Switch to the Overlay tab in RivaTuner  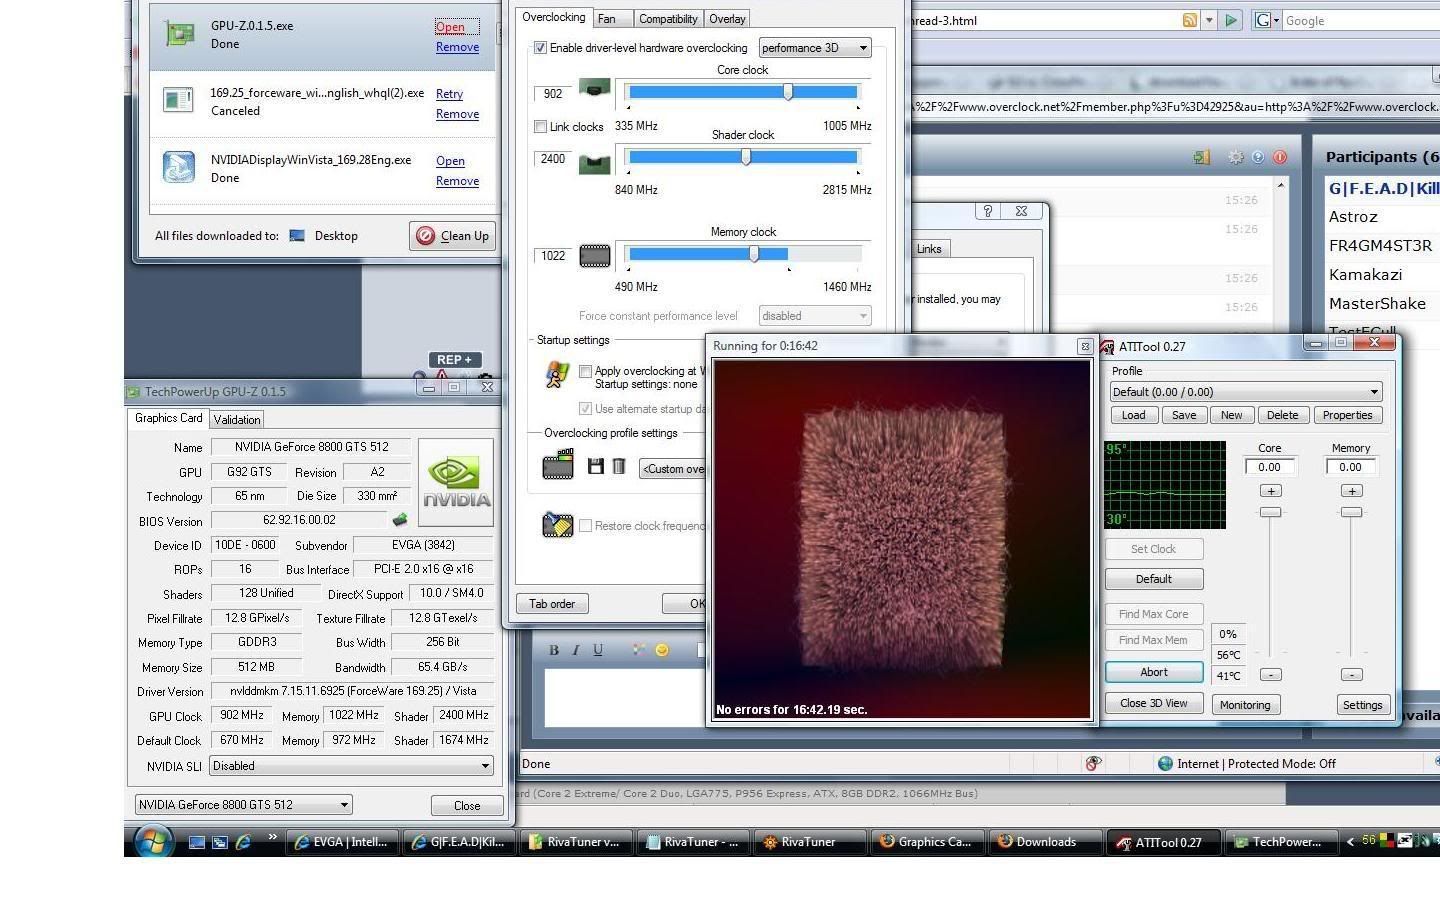click(x=727, y=19)
